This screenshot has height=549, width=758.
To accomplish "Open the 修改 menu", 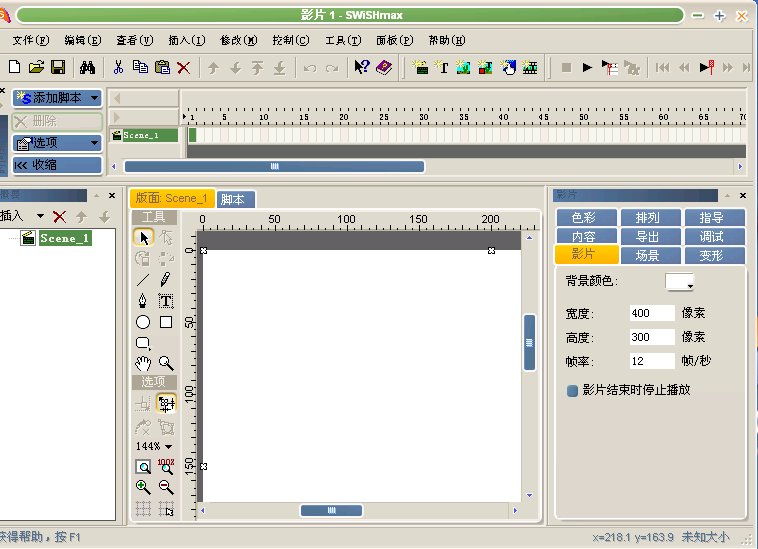I will pyautogui.click(x=237, y=41).
